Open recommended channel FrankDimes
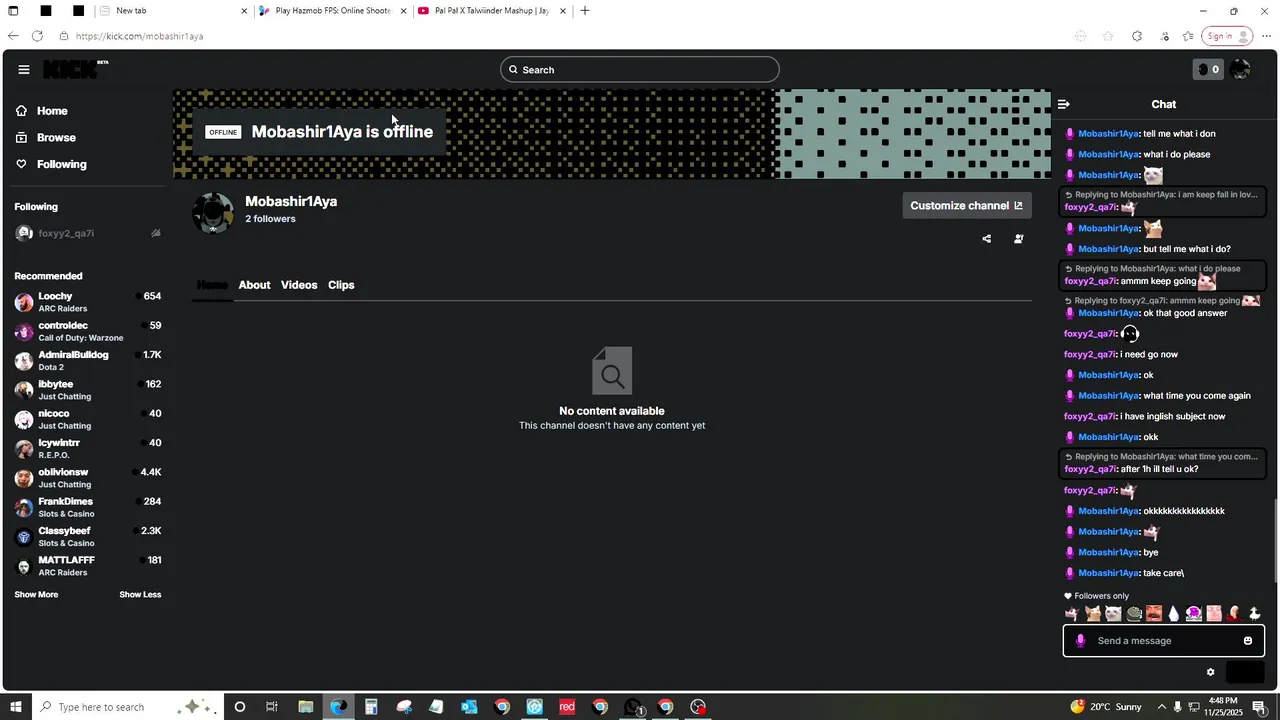1280x720 pixels. tap(88, 507)
